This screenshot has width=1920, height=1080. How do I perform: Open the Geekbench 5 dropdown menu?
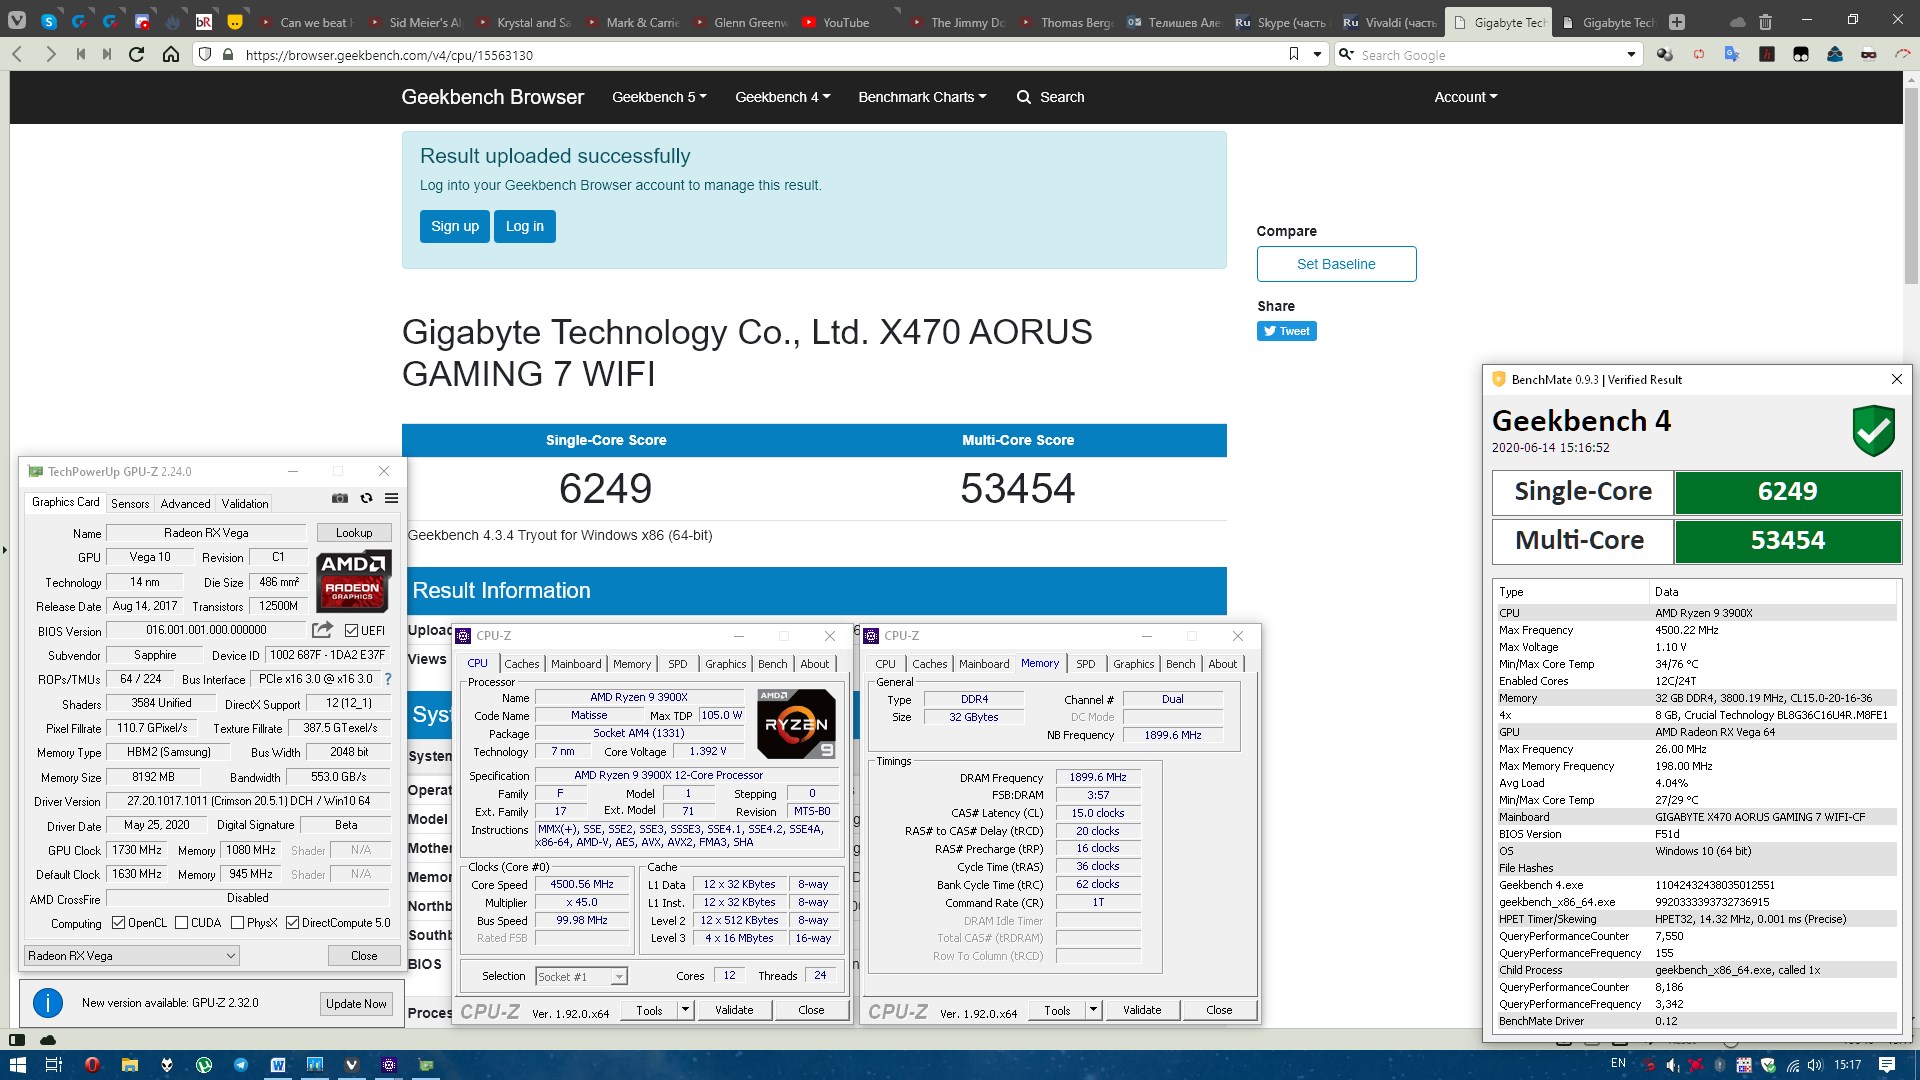coord(659,97)
